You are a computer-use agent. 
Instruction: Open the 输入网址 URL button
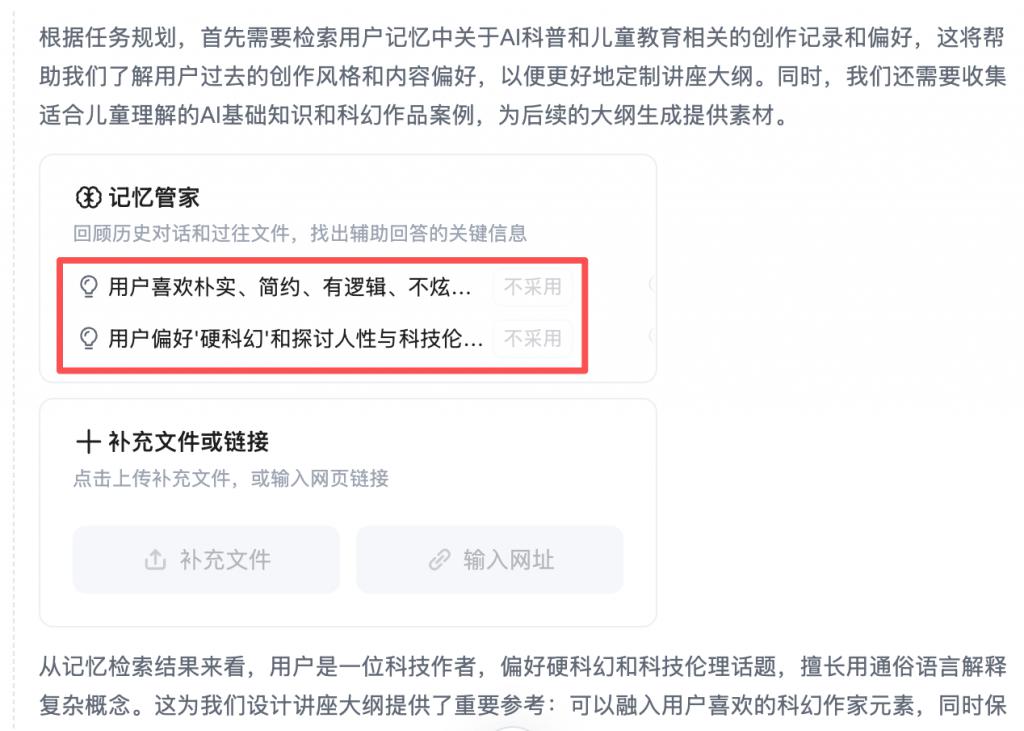coord(490,560)
